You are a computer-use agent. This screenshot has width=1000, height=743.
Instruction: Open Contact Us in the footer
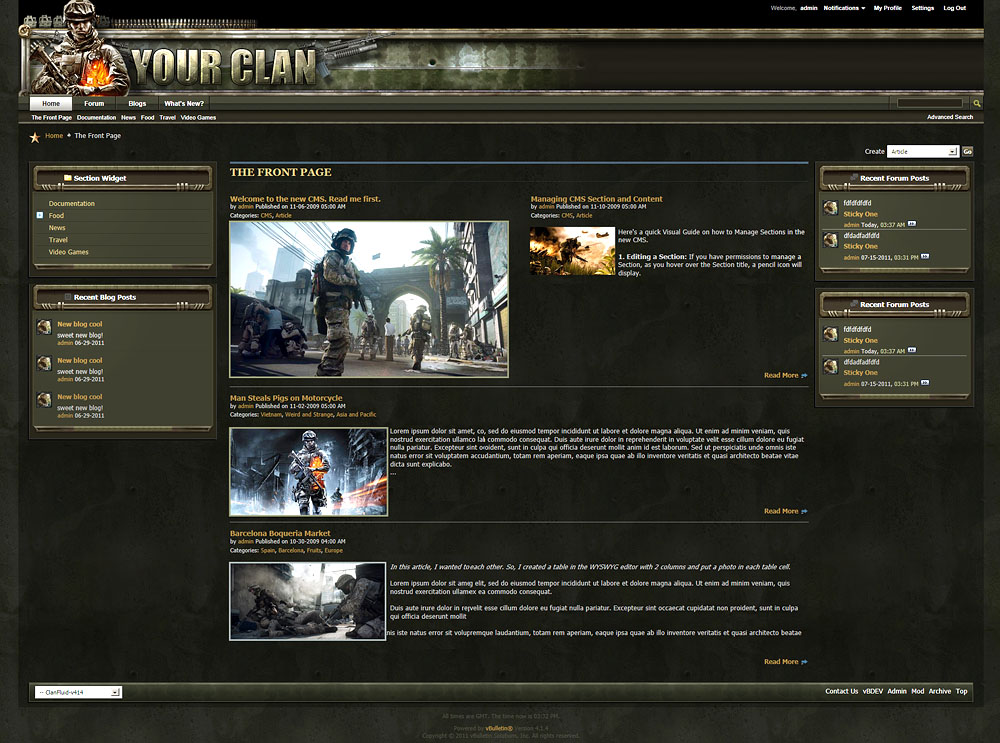pyautogui.click(x=841, y=691)
